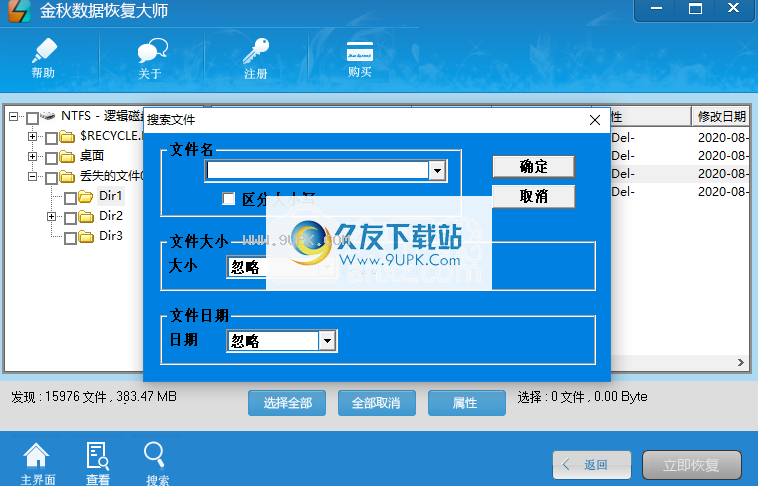Close the 搜索文件 dialog
Screen dimensions: 758x486
pos(595,120)
